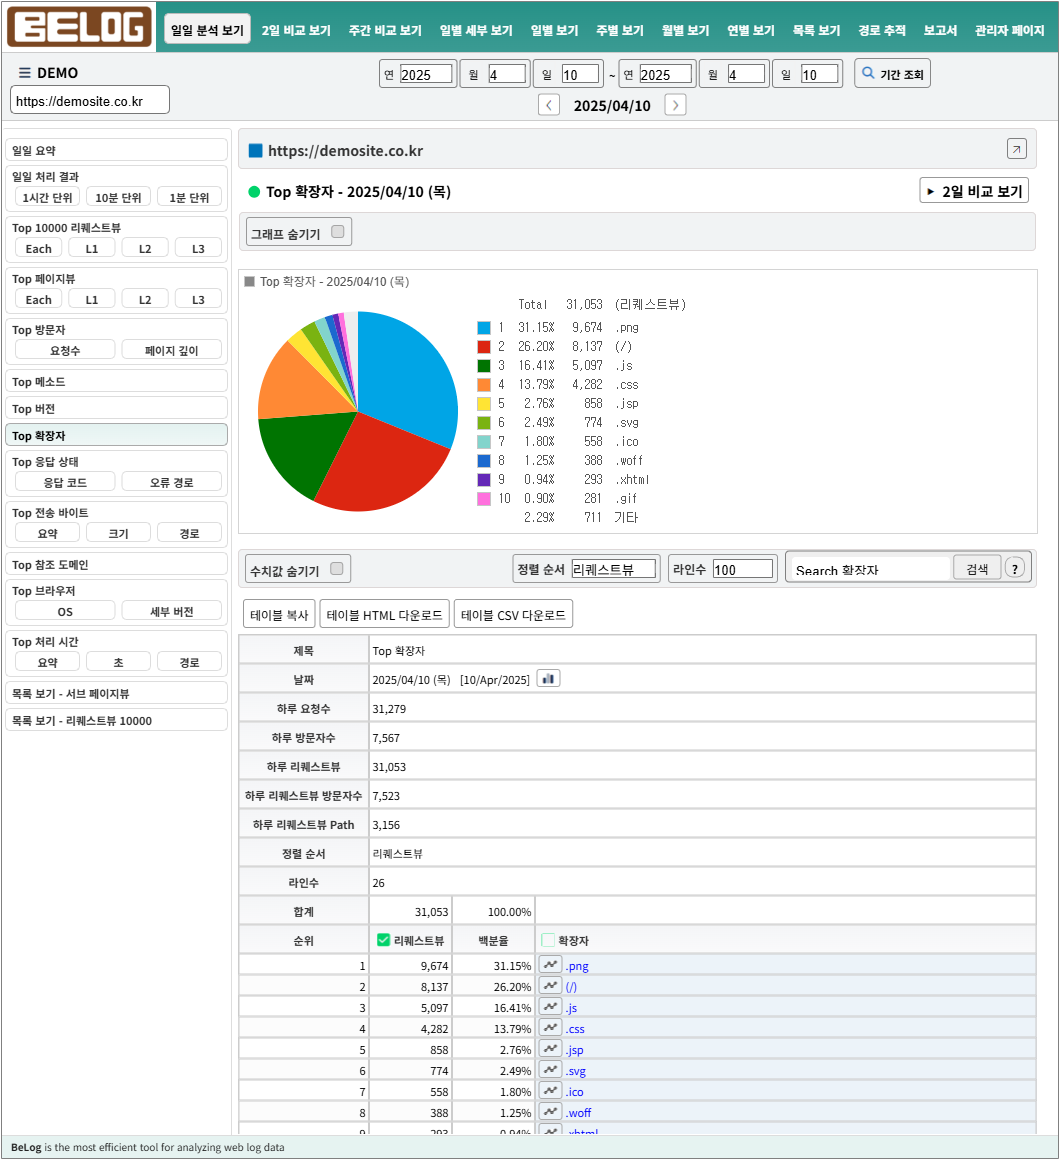Open Top 버전 sidebar item
Screen dimensions: 1060x1160
[116, 408]
